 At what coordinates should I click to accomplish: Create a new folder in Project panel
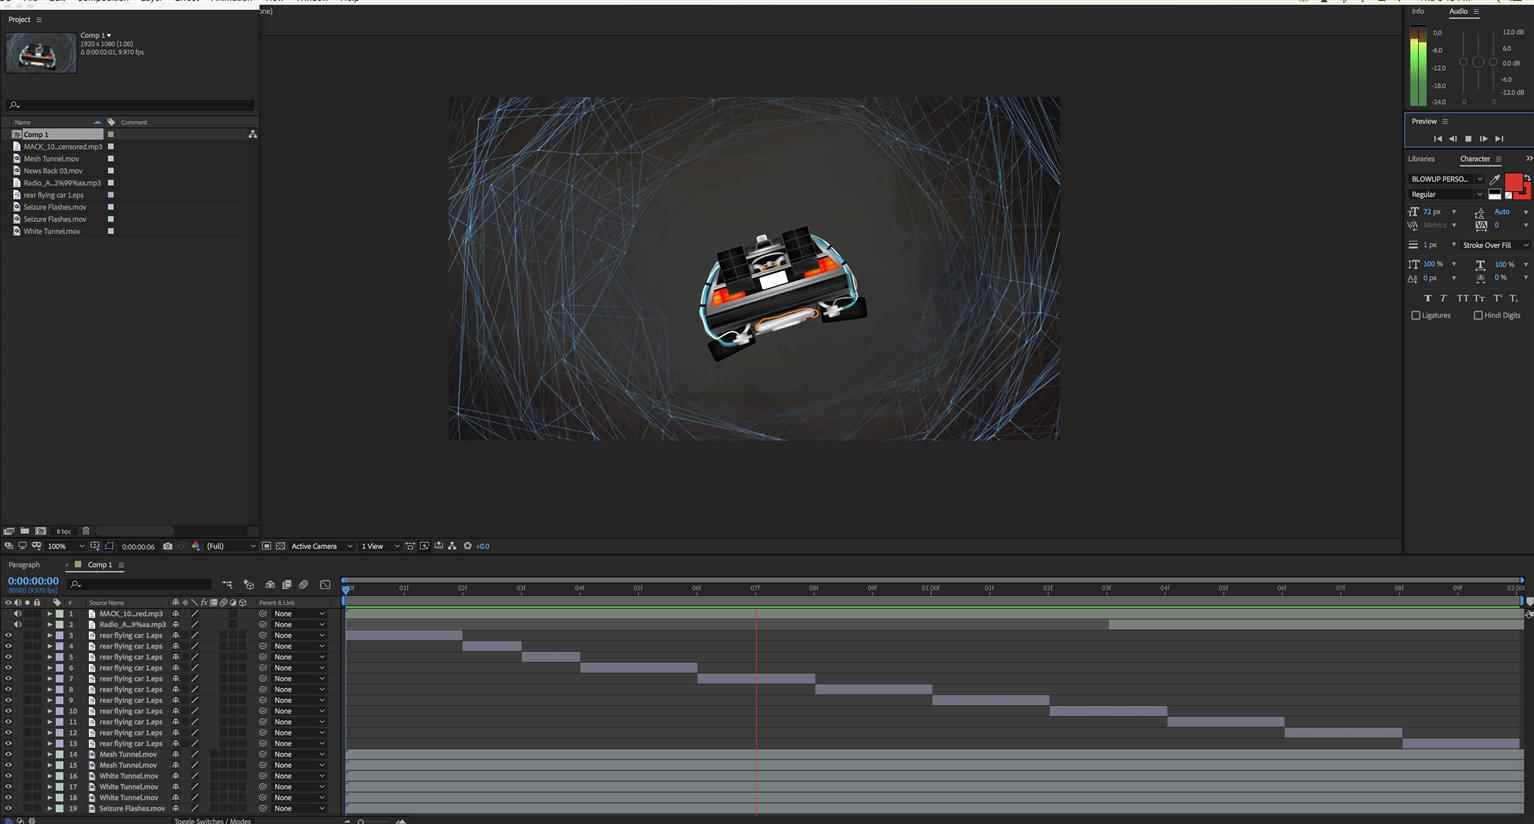coord(24,531)
